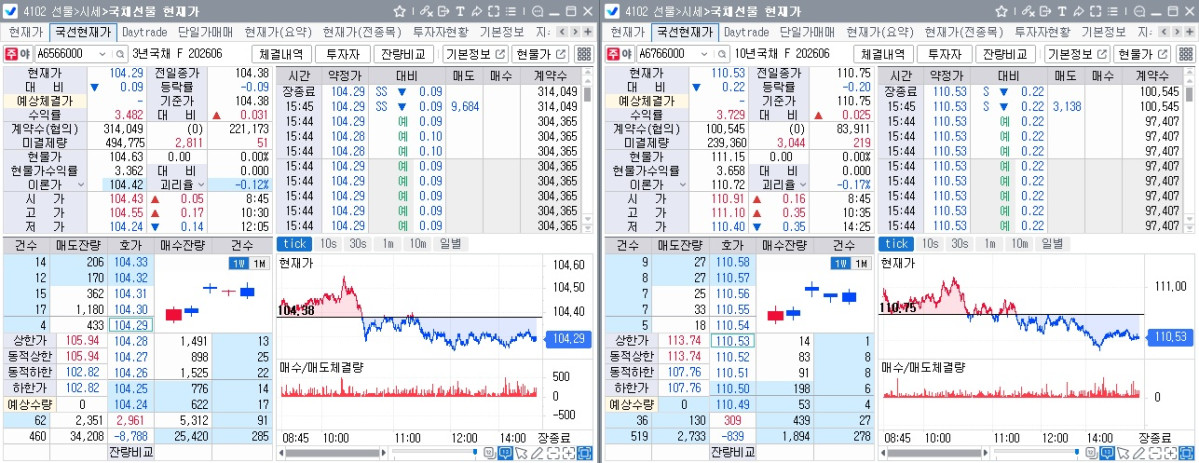Click the favorite star icon in the left window
The width and height of the screenshot is (1199, 463).
click(x=399, y=11)
